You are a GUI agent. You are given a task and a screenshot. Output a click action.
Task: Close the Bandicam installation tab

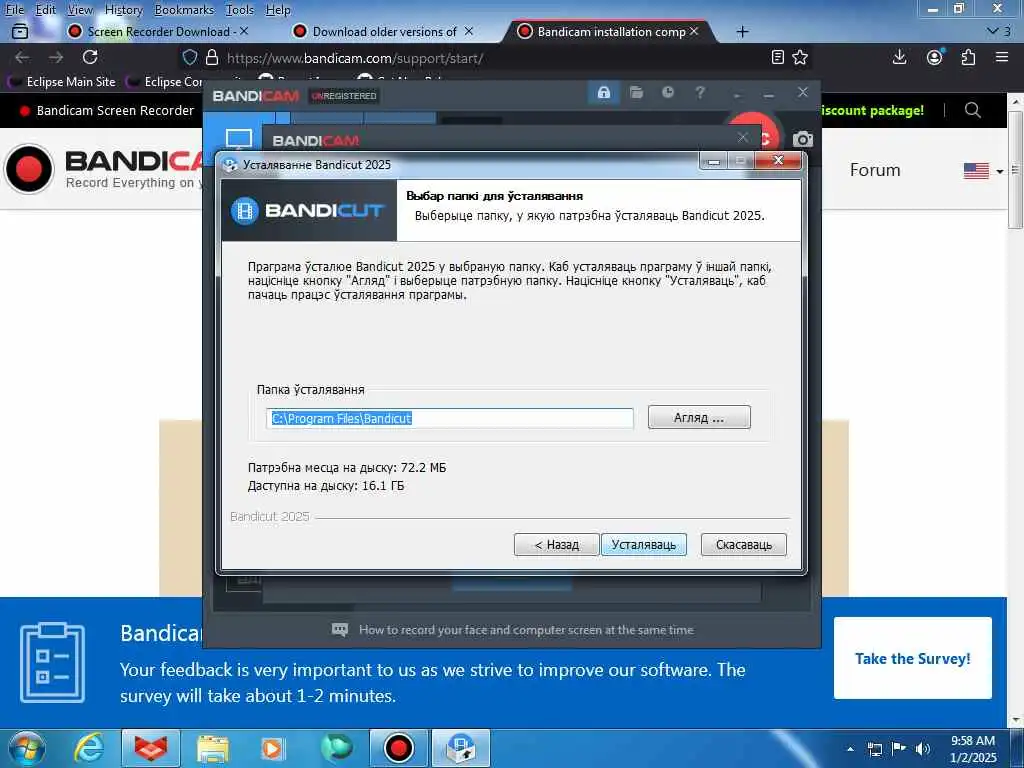click(x=694, y=31)
